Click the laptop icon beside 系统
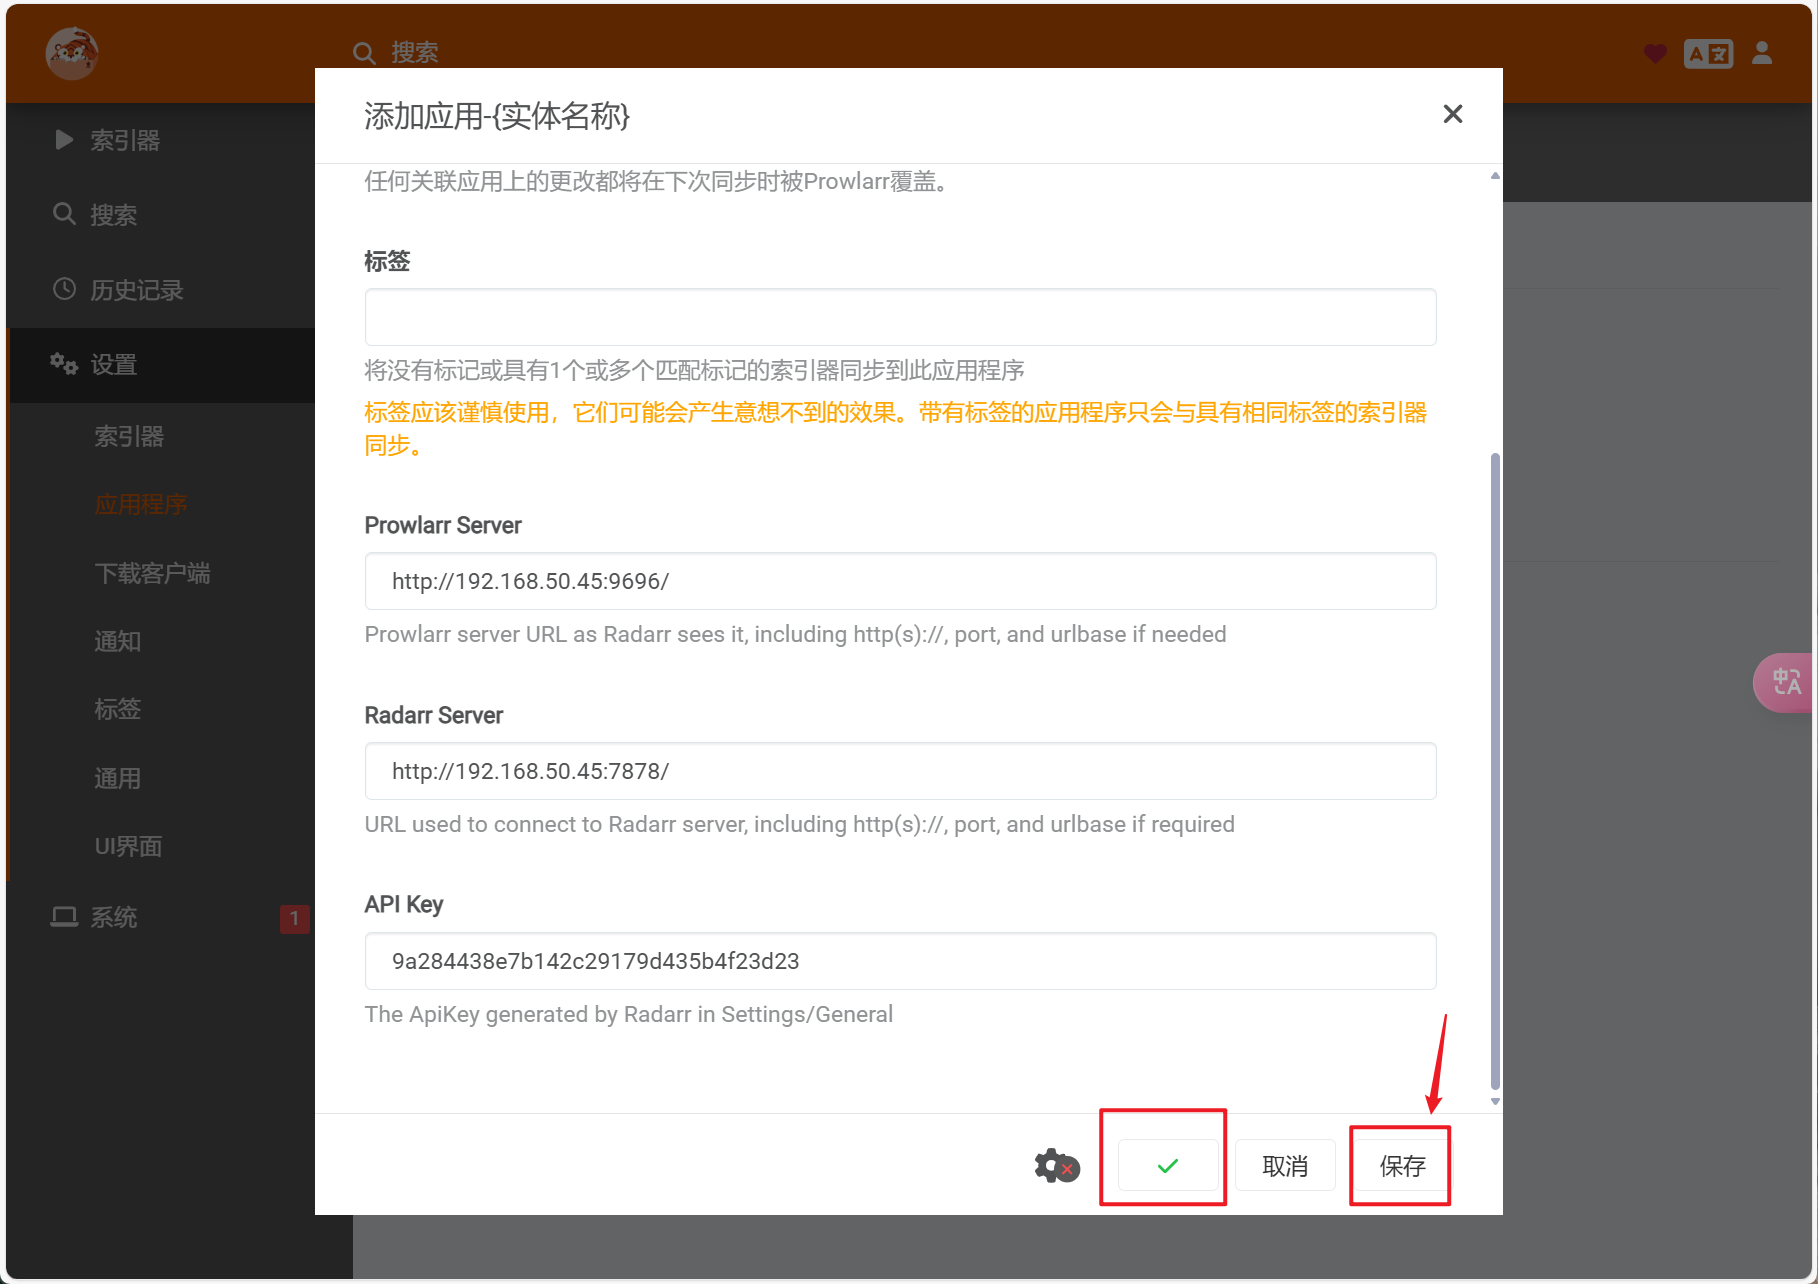 click(x=64, y=917)
